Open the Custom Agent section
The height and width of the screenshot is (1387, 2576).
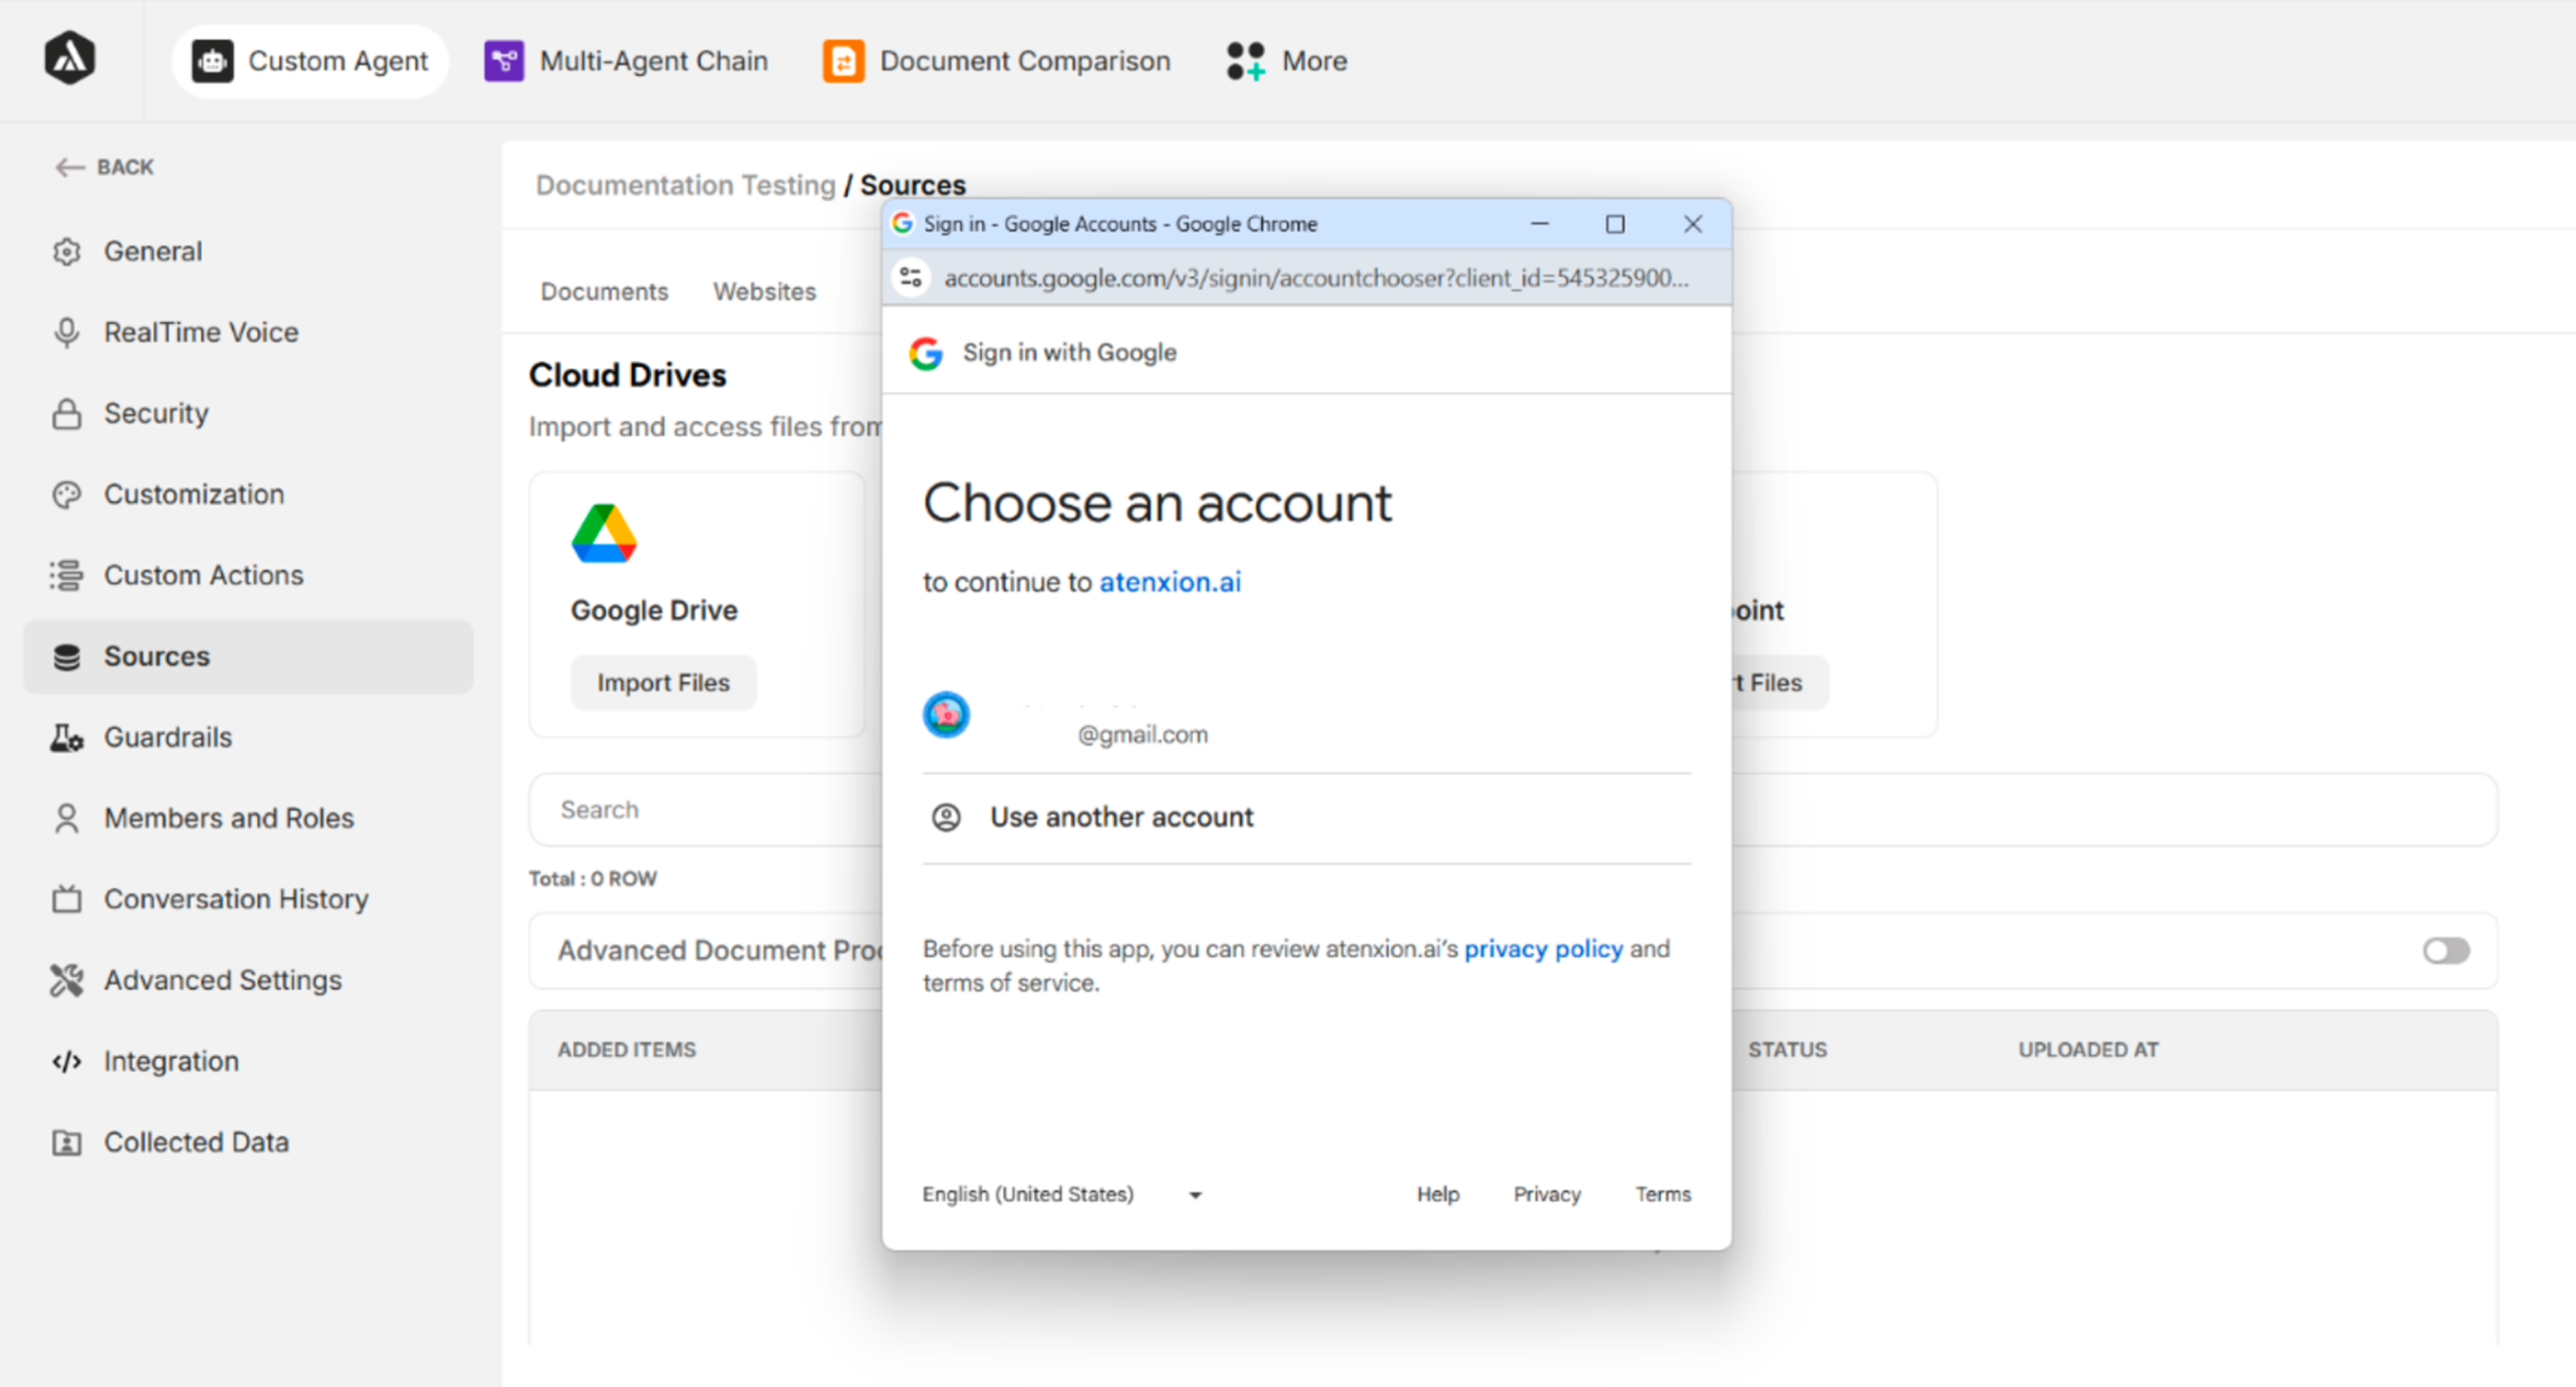tap(309, 60)
